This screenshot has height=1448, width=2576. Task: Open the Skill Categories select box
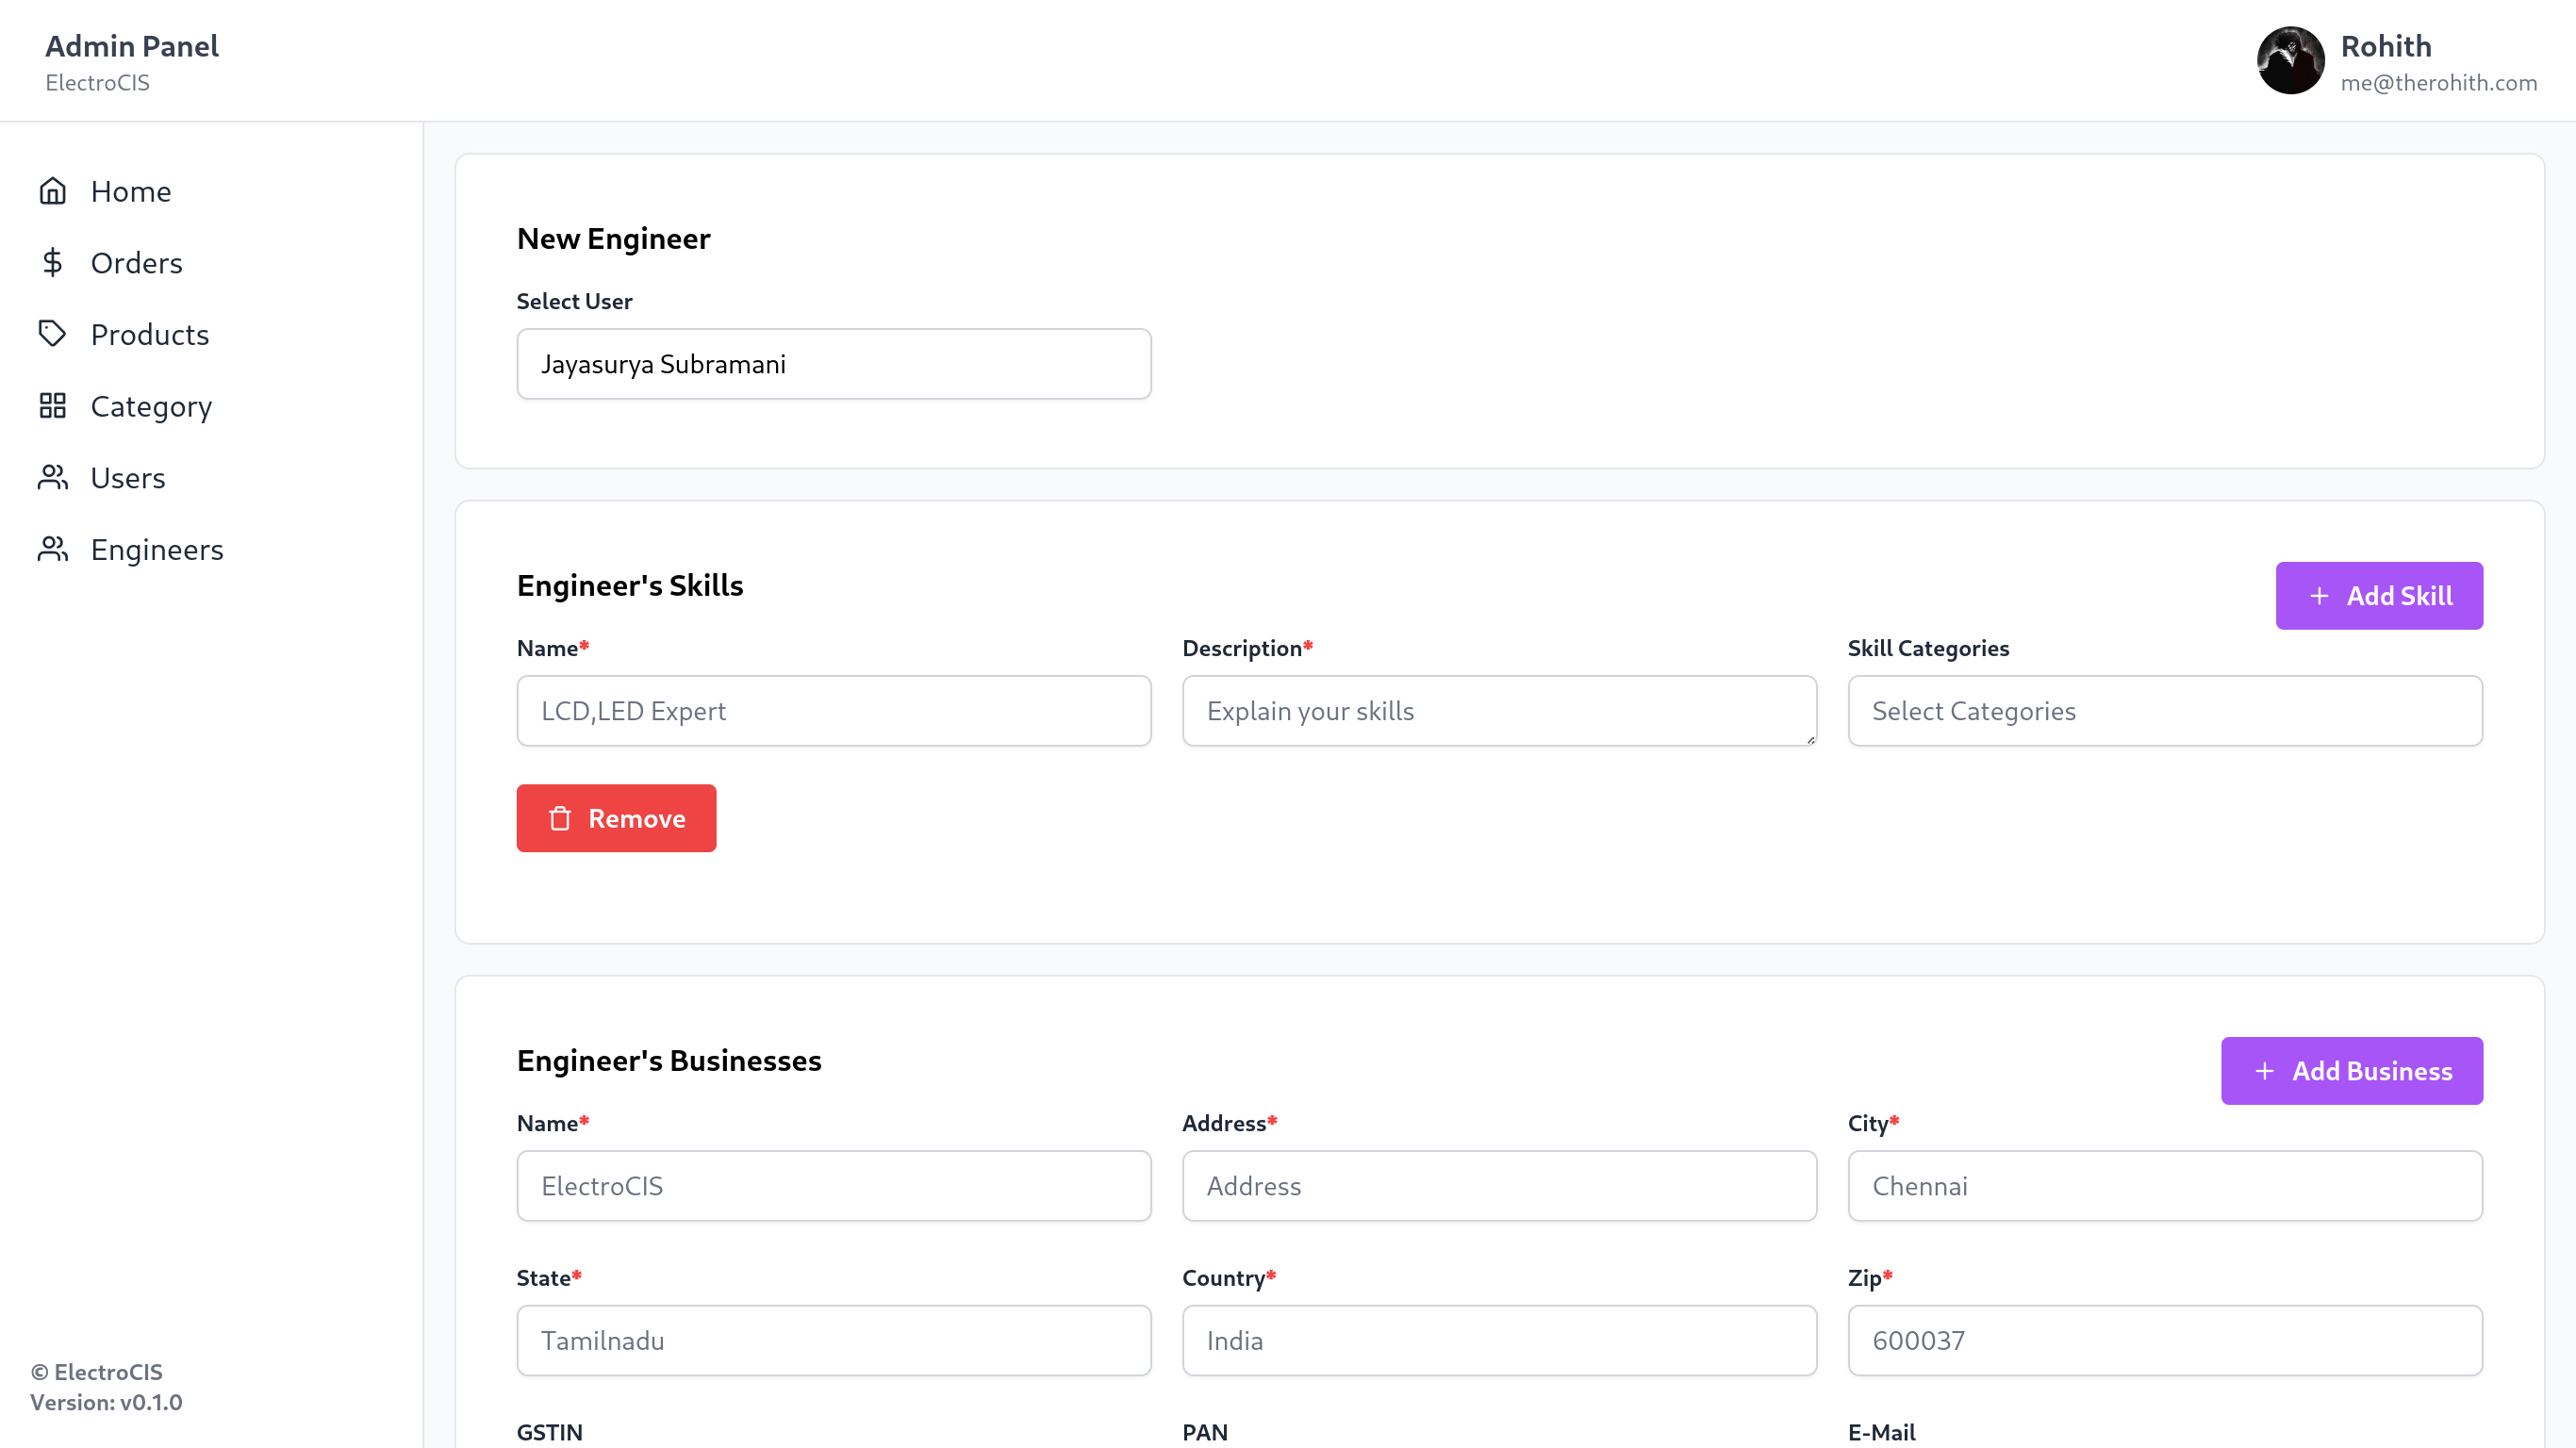tap(2164, 711)
